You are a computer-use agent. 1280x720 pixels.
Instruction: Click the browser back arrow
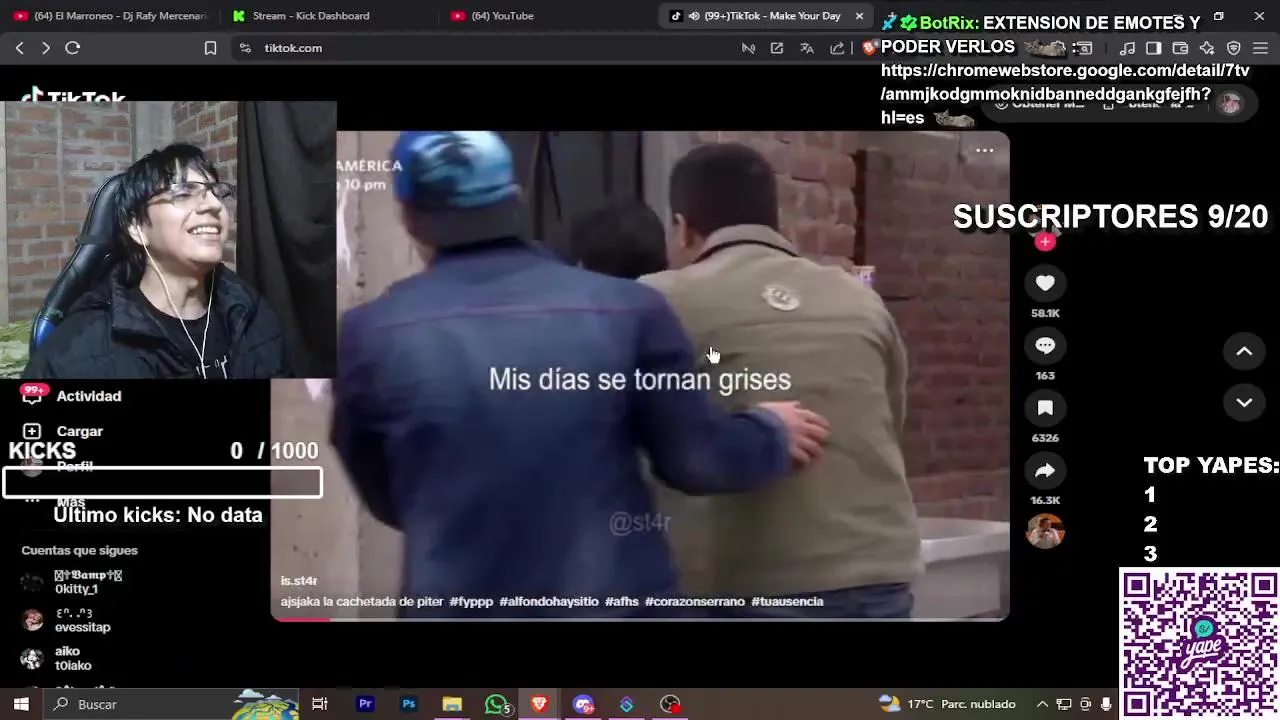[19, 48]
